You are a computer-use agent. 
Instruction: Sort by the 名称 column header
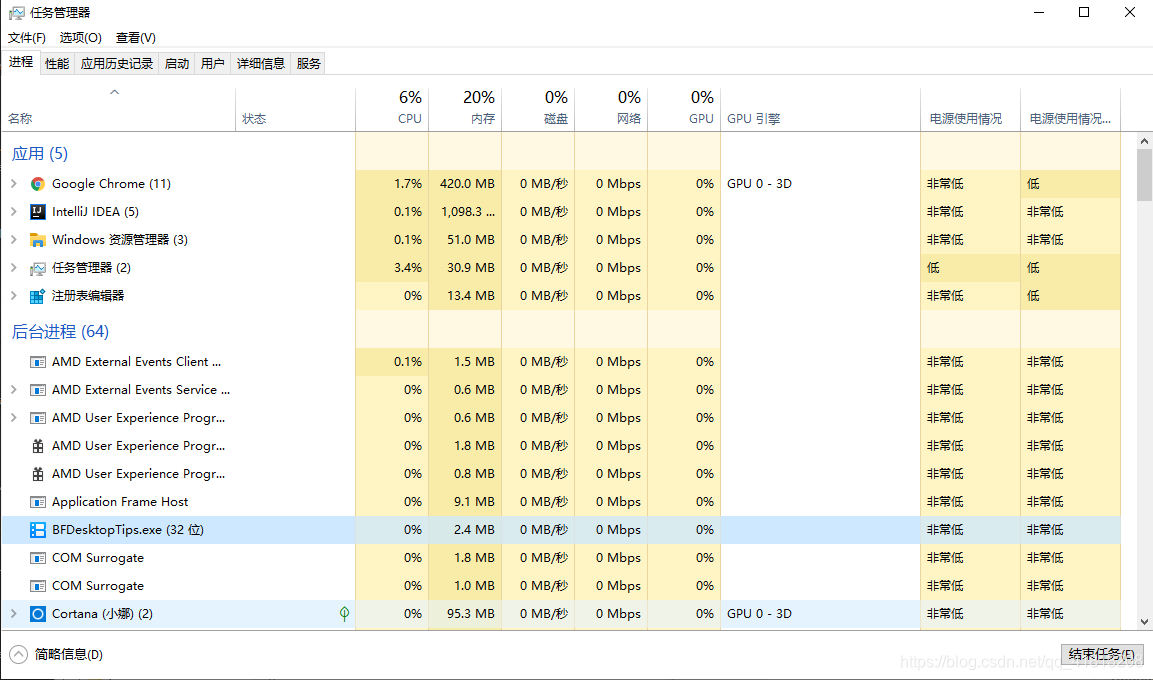[x=118, y=109]
